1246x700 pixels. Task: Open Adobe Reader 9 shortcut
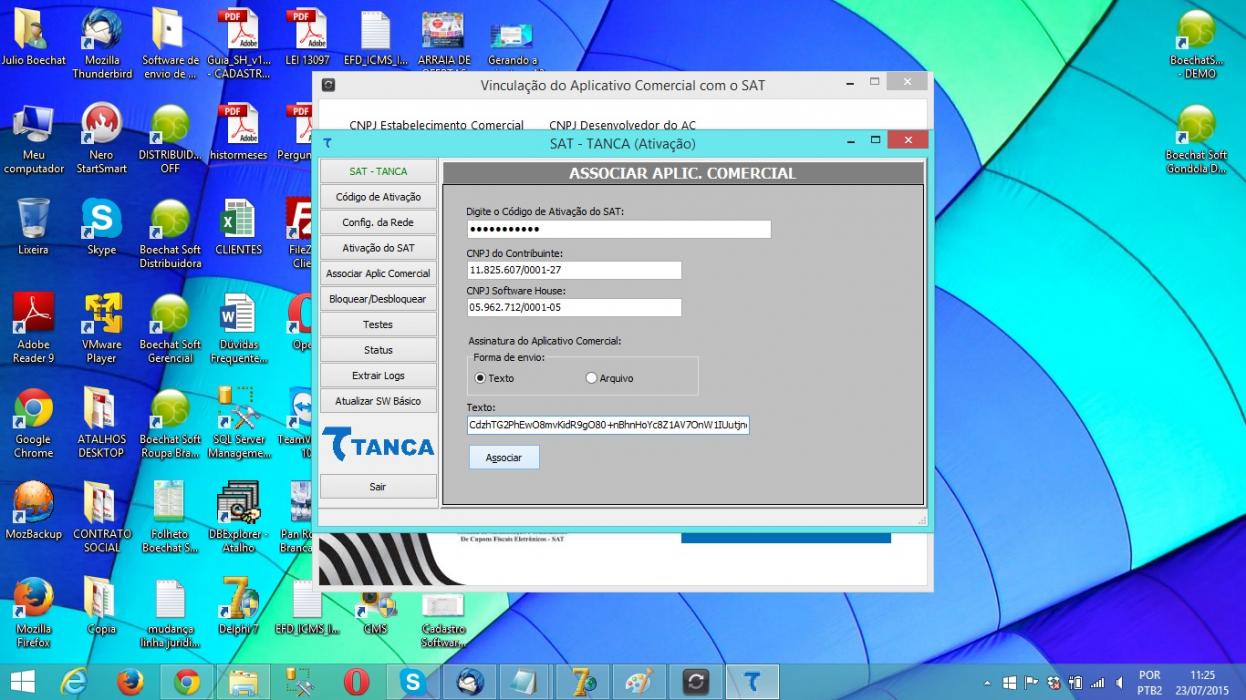point(33,328)
